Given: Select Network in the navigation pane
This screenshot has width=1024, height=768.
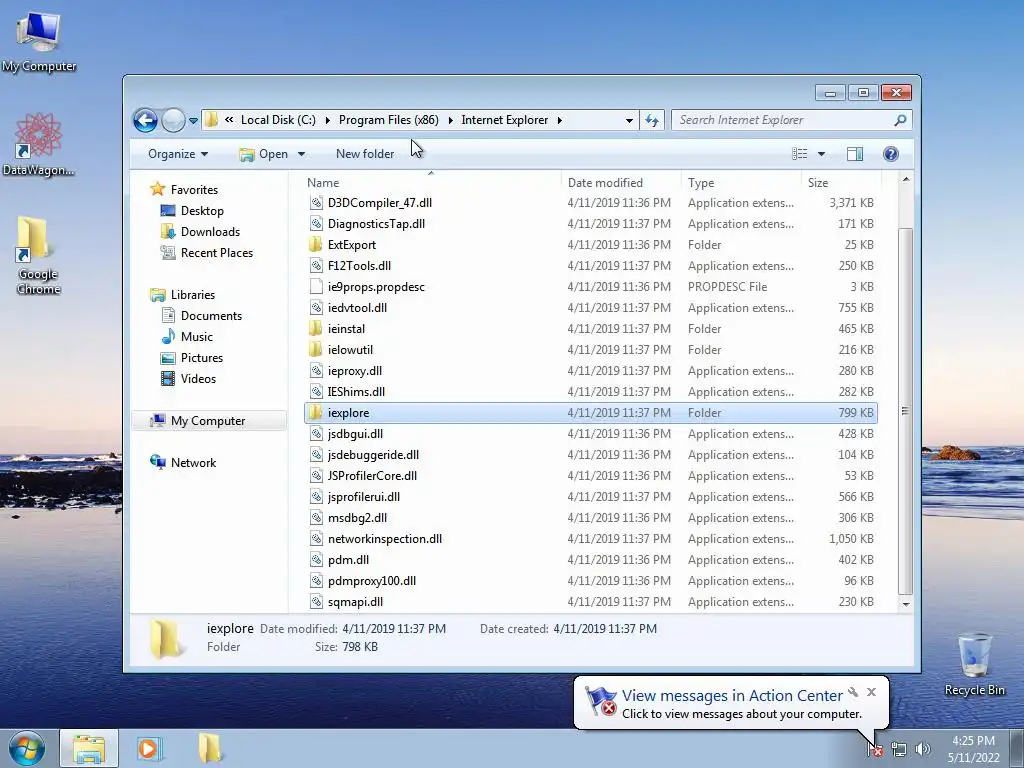Looking at the screenshot, I should click(x=193, y=463).
